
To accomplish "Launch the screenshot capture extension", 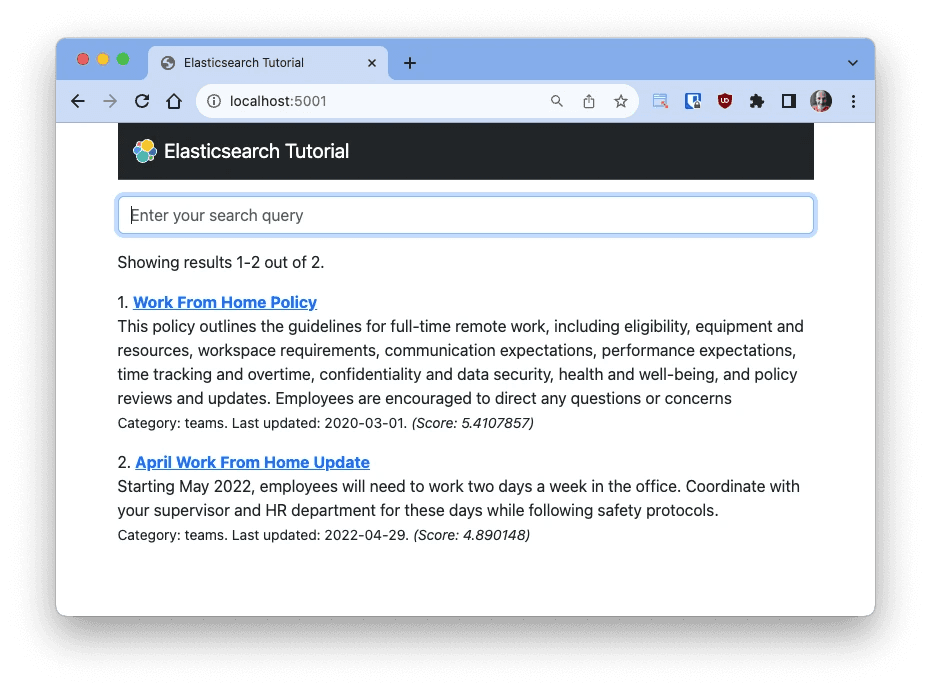I will click(x=660, y=101).
